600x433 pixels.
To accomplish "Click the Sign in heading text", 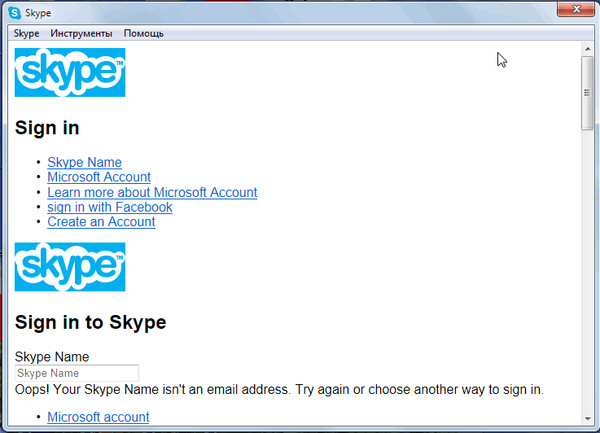I will 47,128.
